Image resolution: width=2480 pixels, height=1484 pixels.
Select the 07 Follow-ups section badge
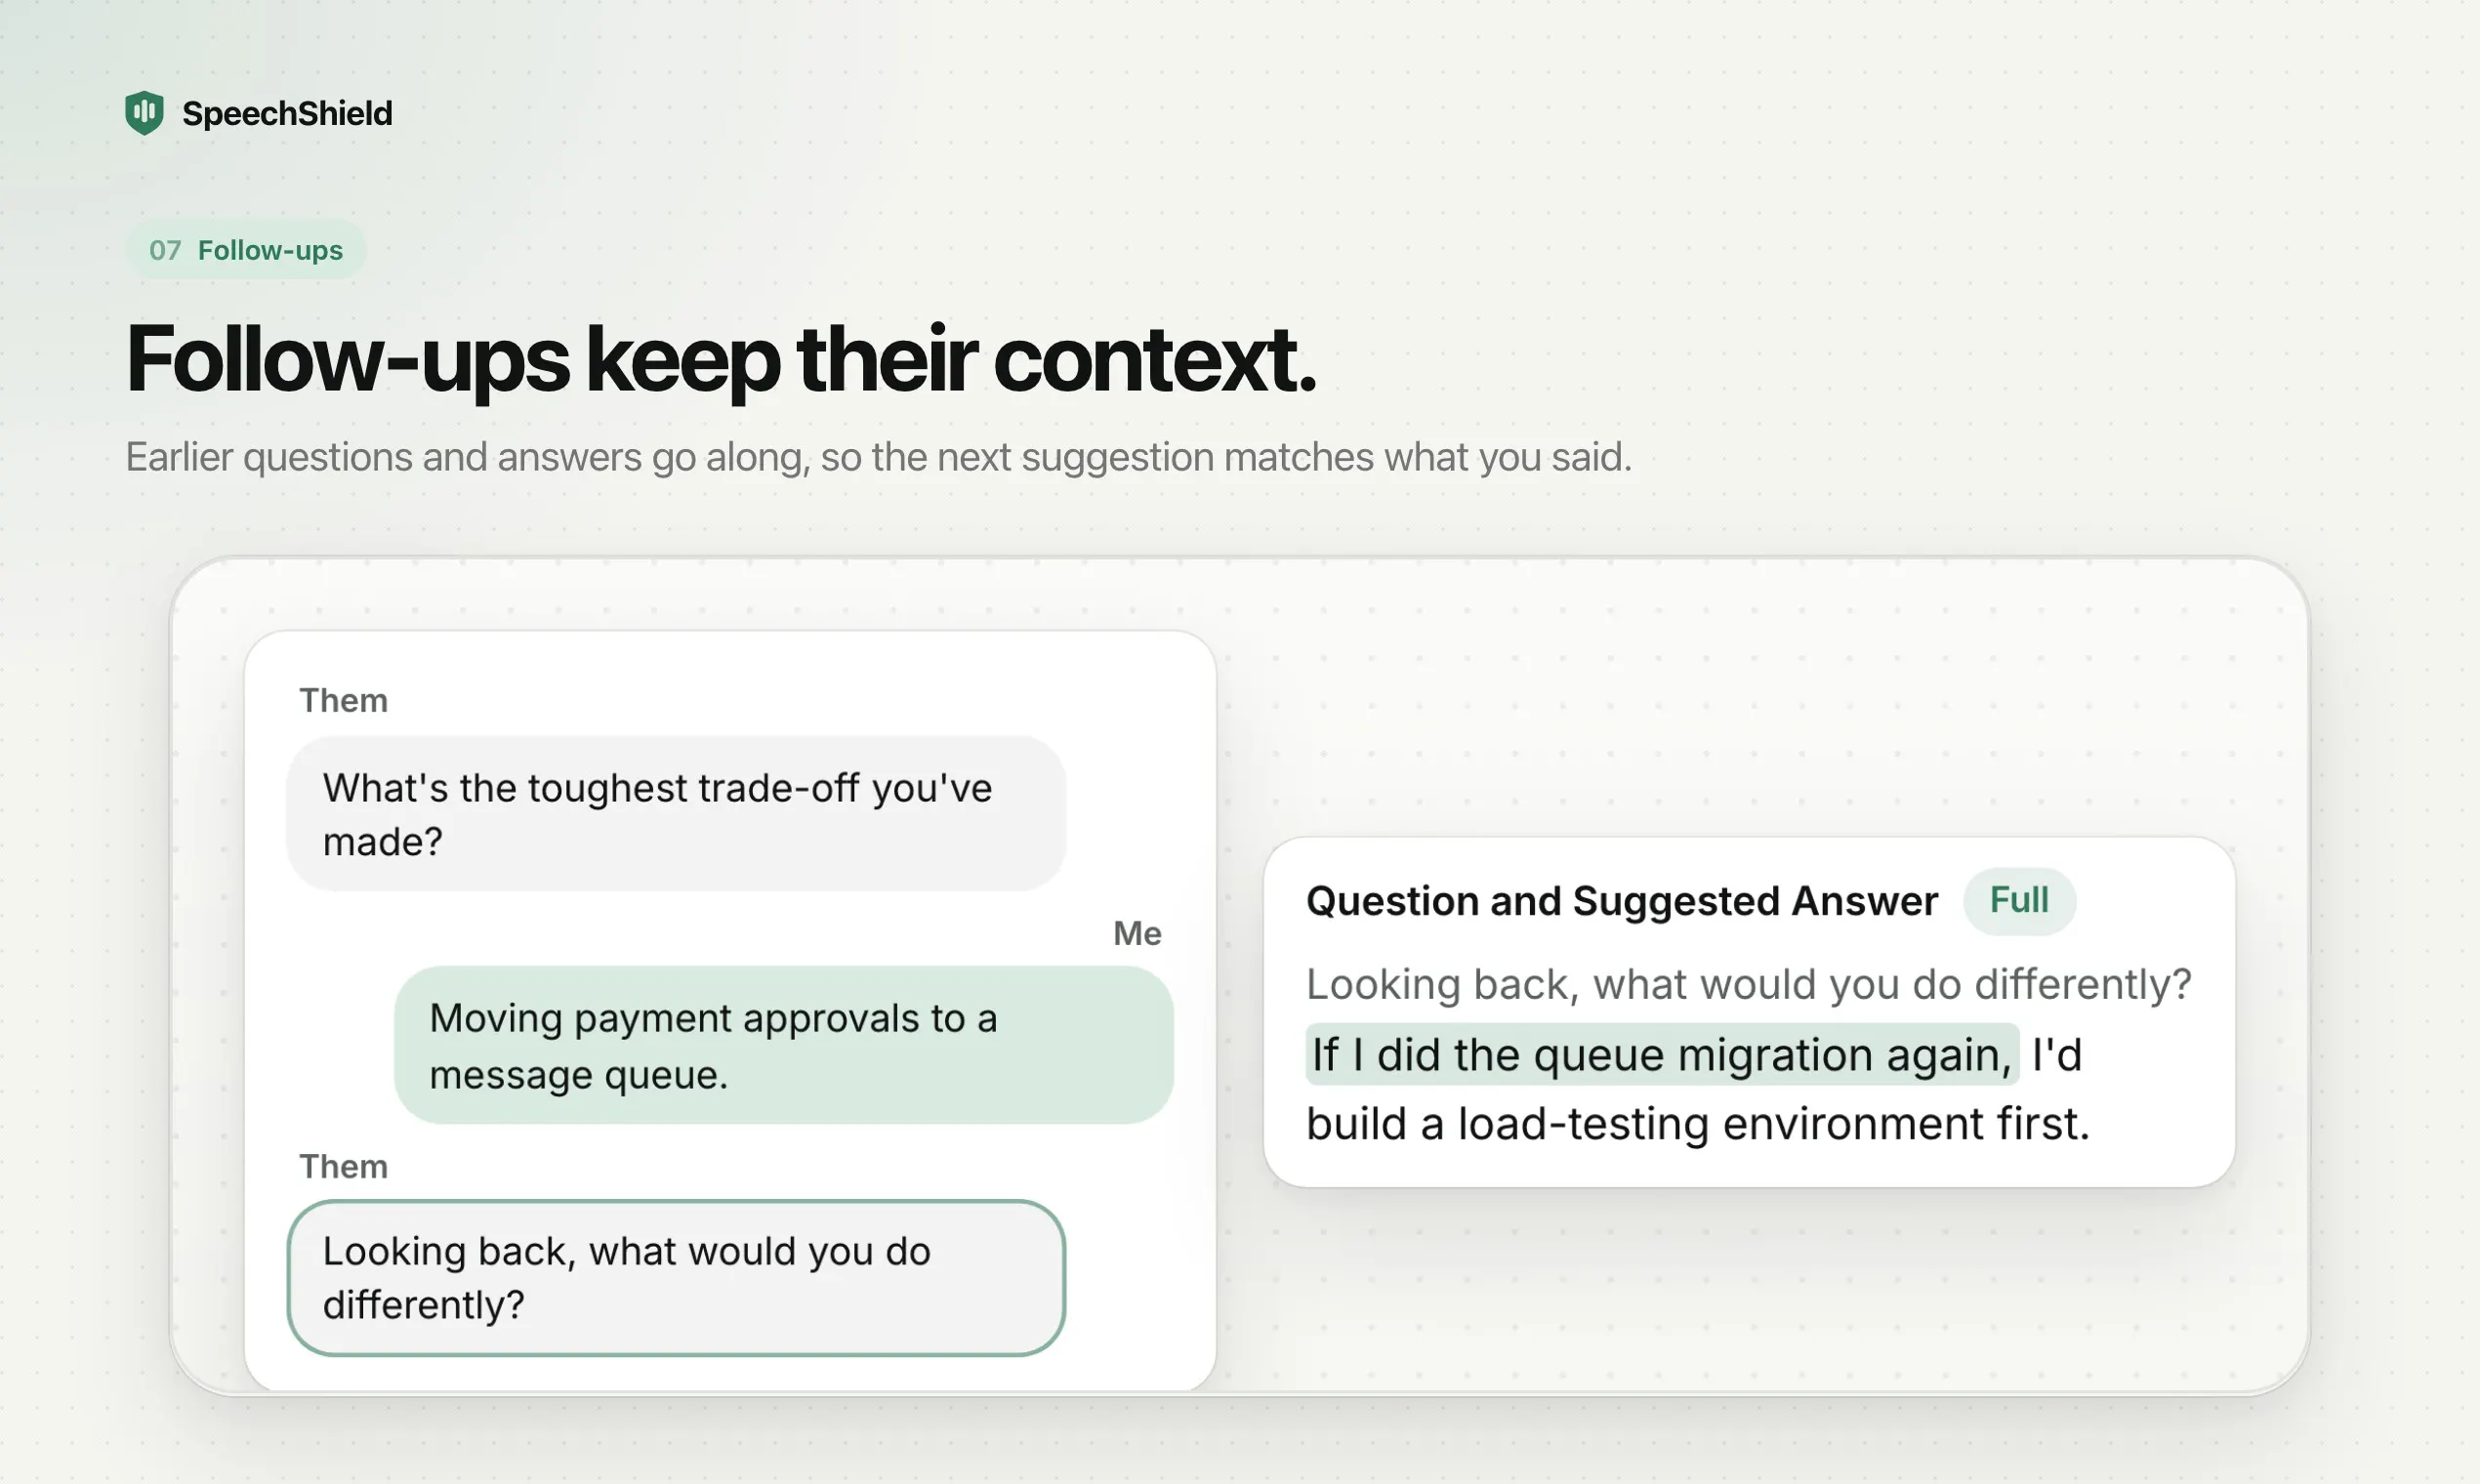pyautogui.click(x=246, y=250)
